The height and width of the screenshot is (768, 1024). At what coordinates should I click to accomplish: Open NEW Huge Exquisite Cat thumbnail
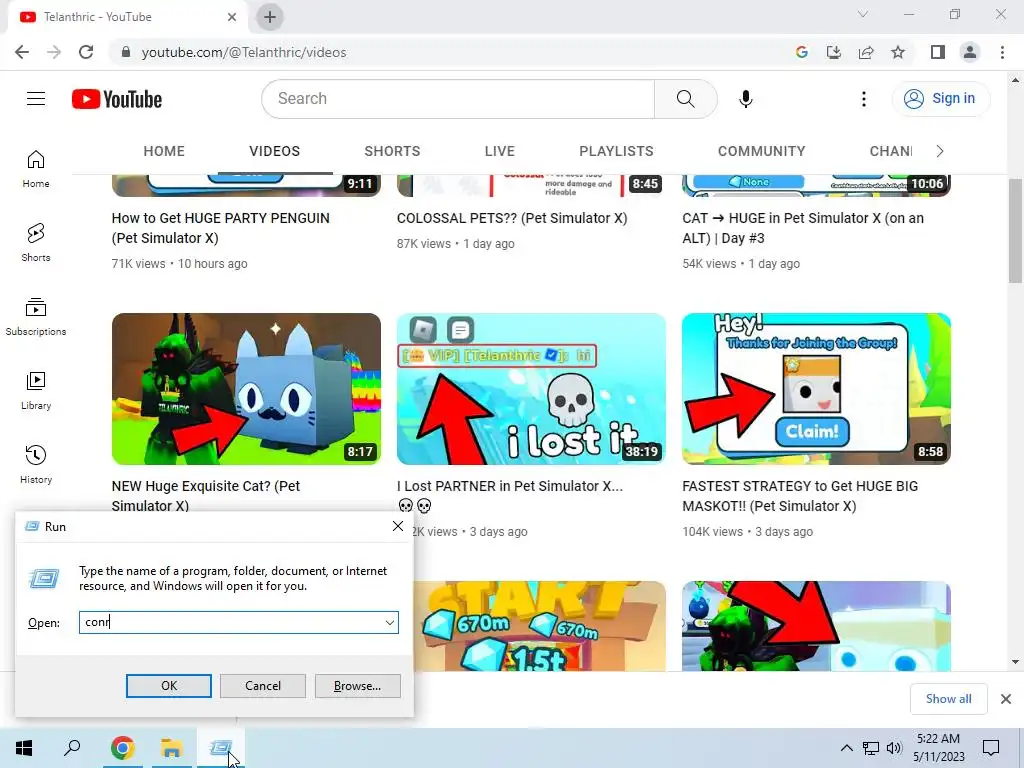click(x=246, y=389)
